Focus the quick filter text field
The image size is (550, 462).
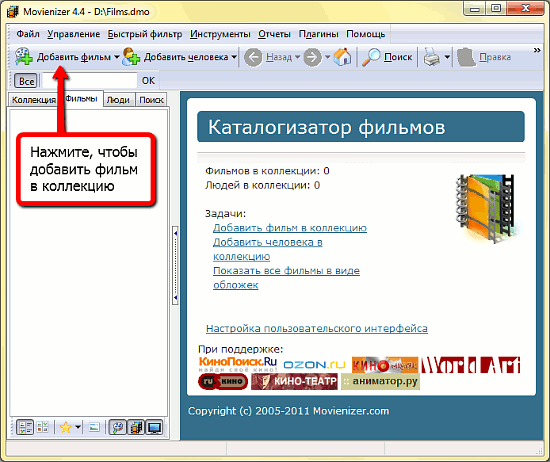[x=89, y=81]
